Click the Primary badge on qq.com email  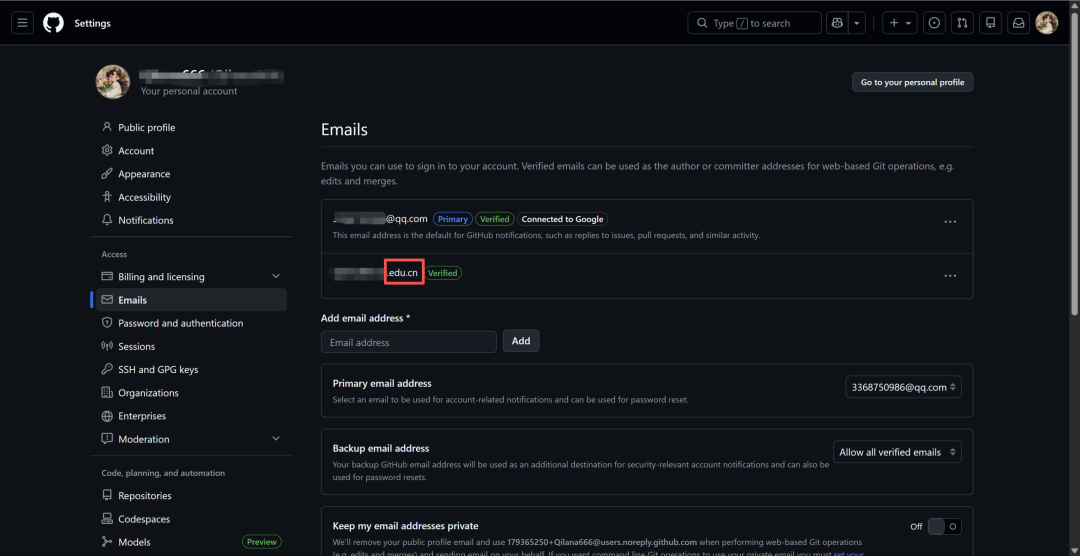click(453, 219)
